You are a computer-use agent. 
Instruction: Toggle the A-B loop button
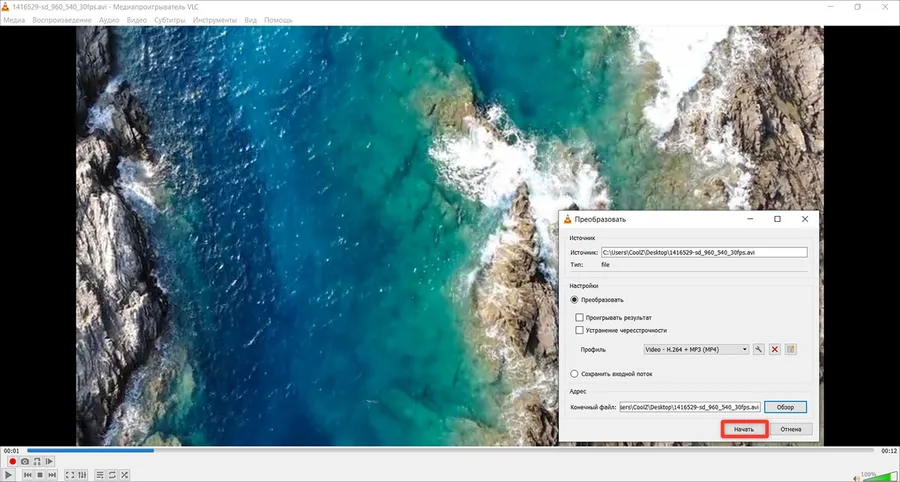pos(37,461)
